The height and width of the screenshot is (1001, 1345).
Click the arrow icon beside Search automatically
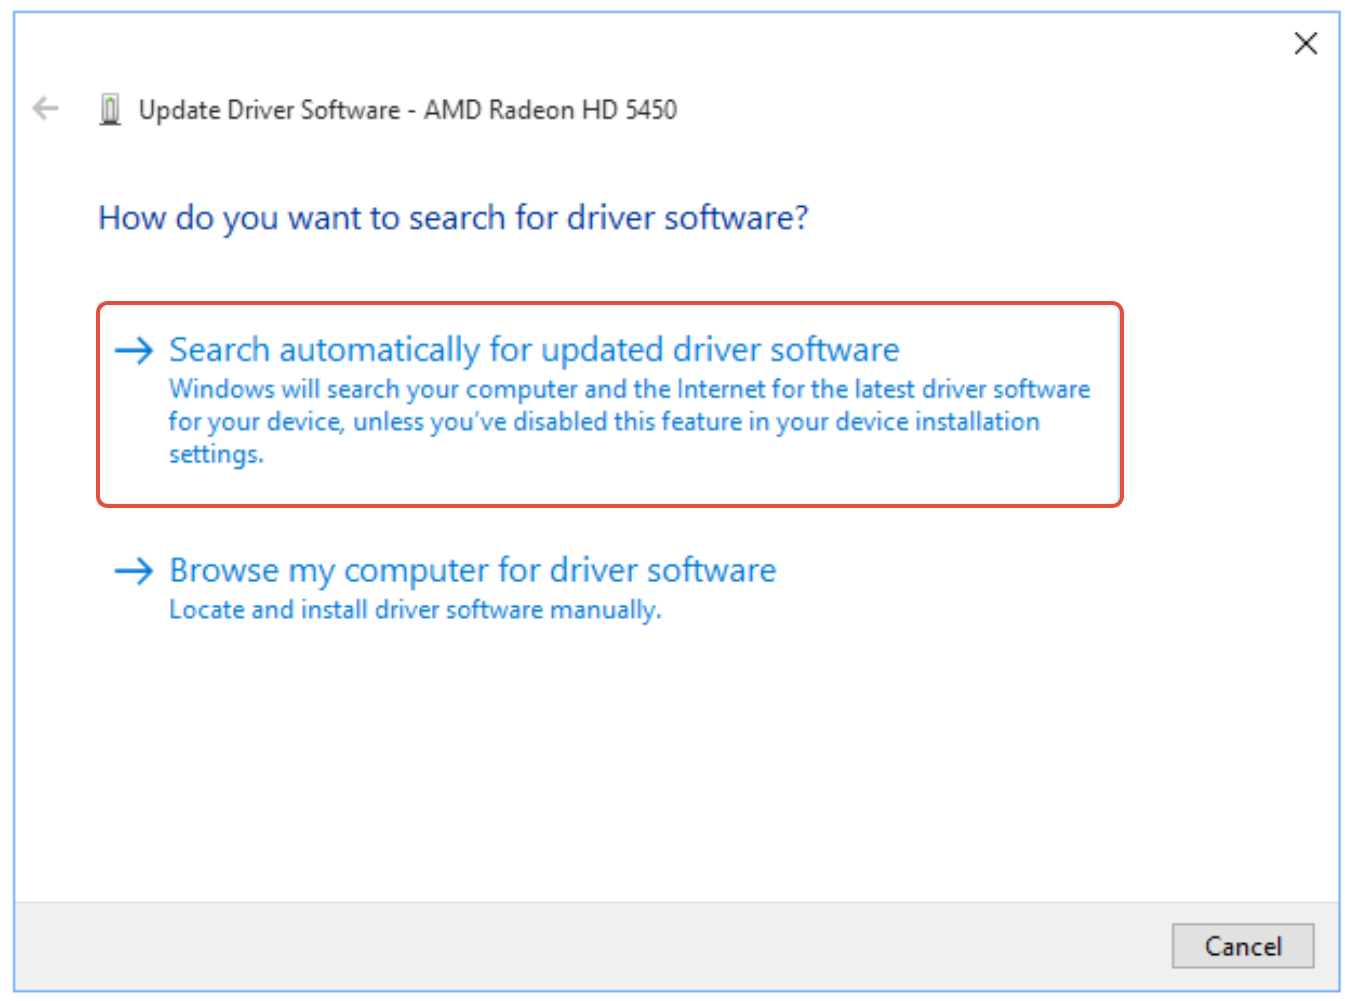(x=134, y=350)
